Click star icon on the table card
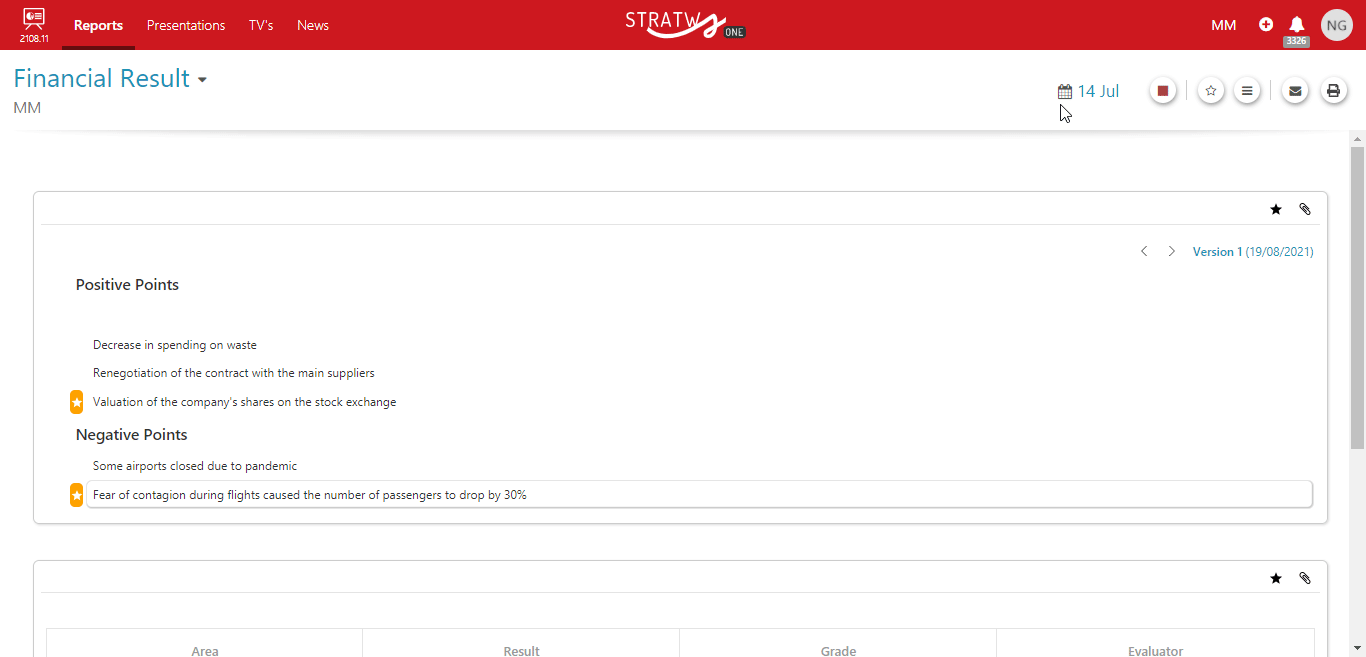Screen dimensions: 1366x657 tap(1276, 578)
